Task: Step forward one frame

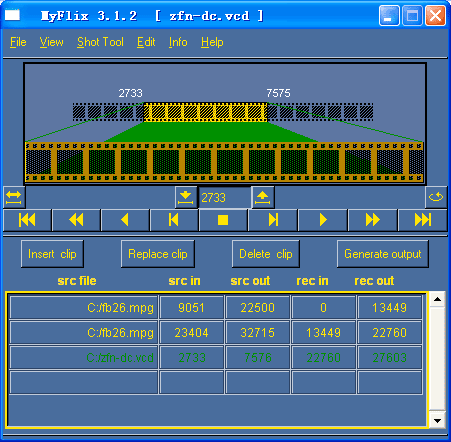Action: [x=273, y=220]
